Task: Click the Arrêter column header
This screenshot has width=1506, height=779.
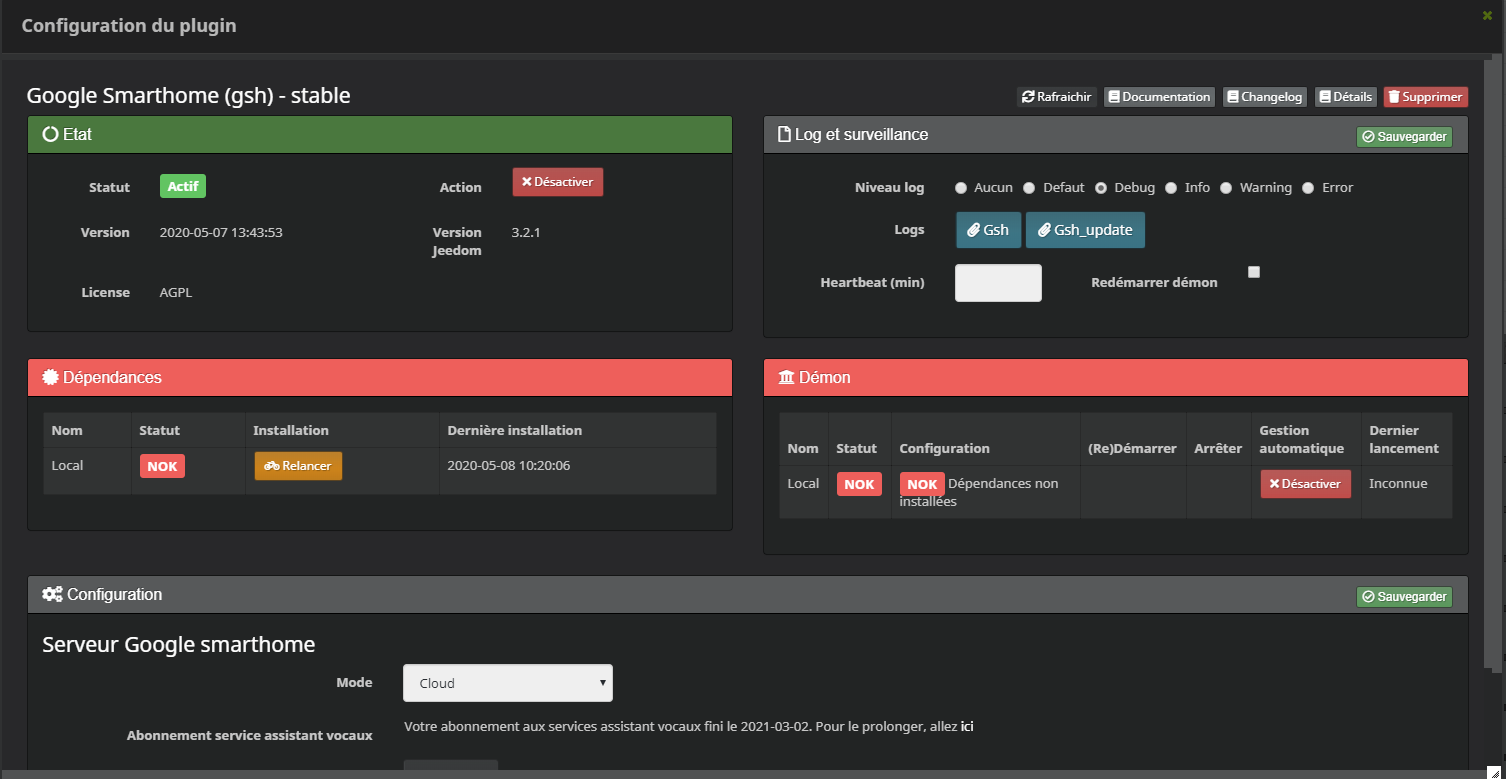Action: [1218, 449]
